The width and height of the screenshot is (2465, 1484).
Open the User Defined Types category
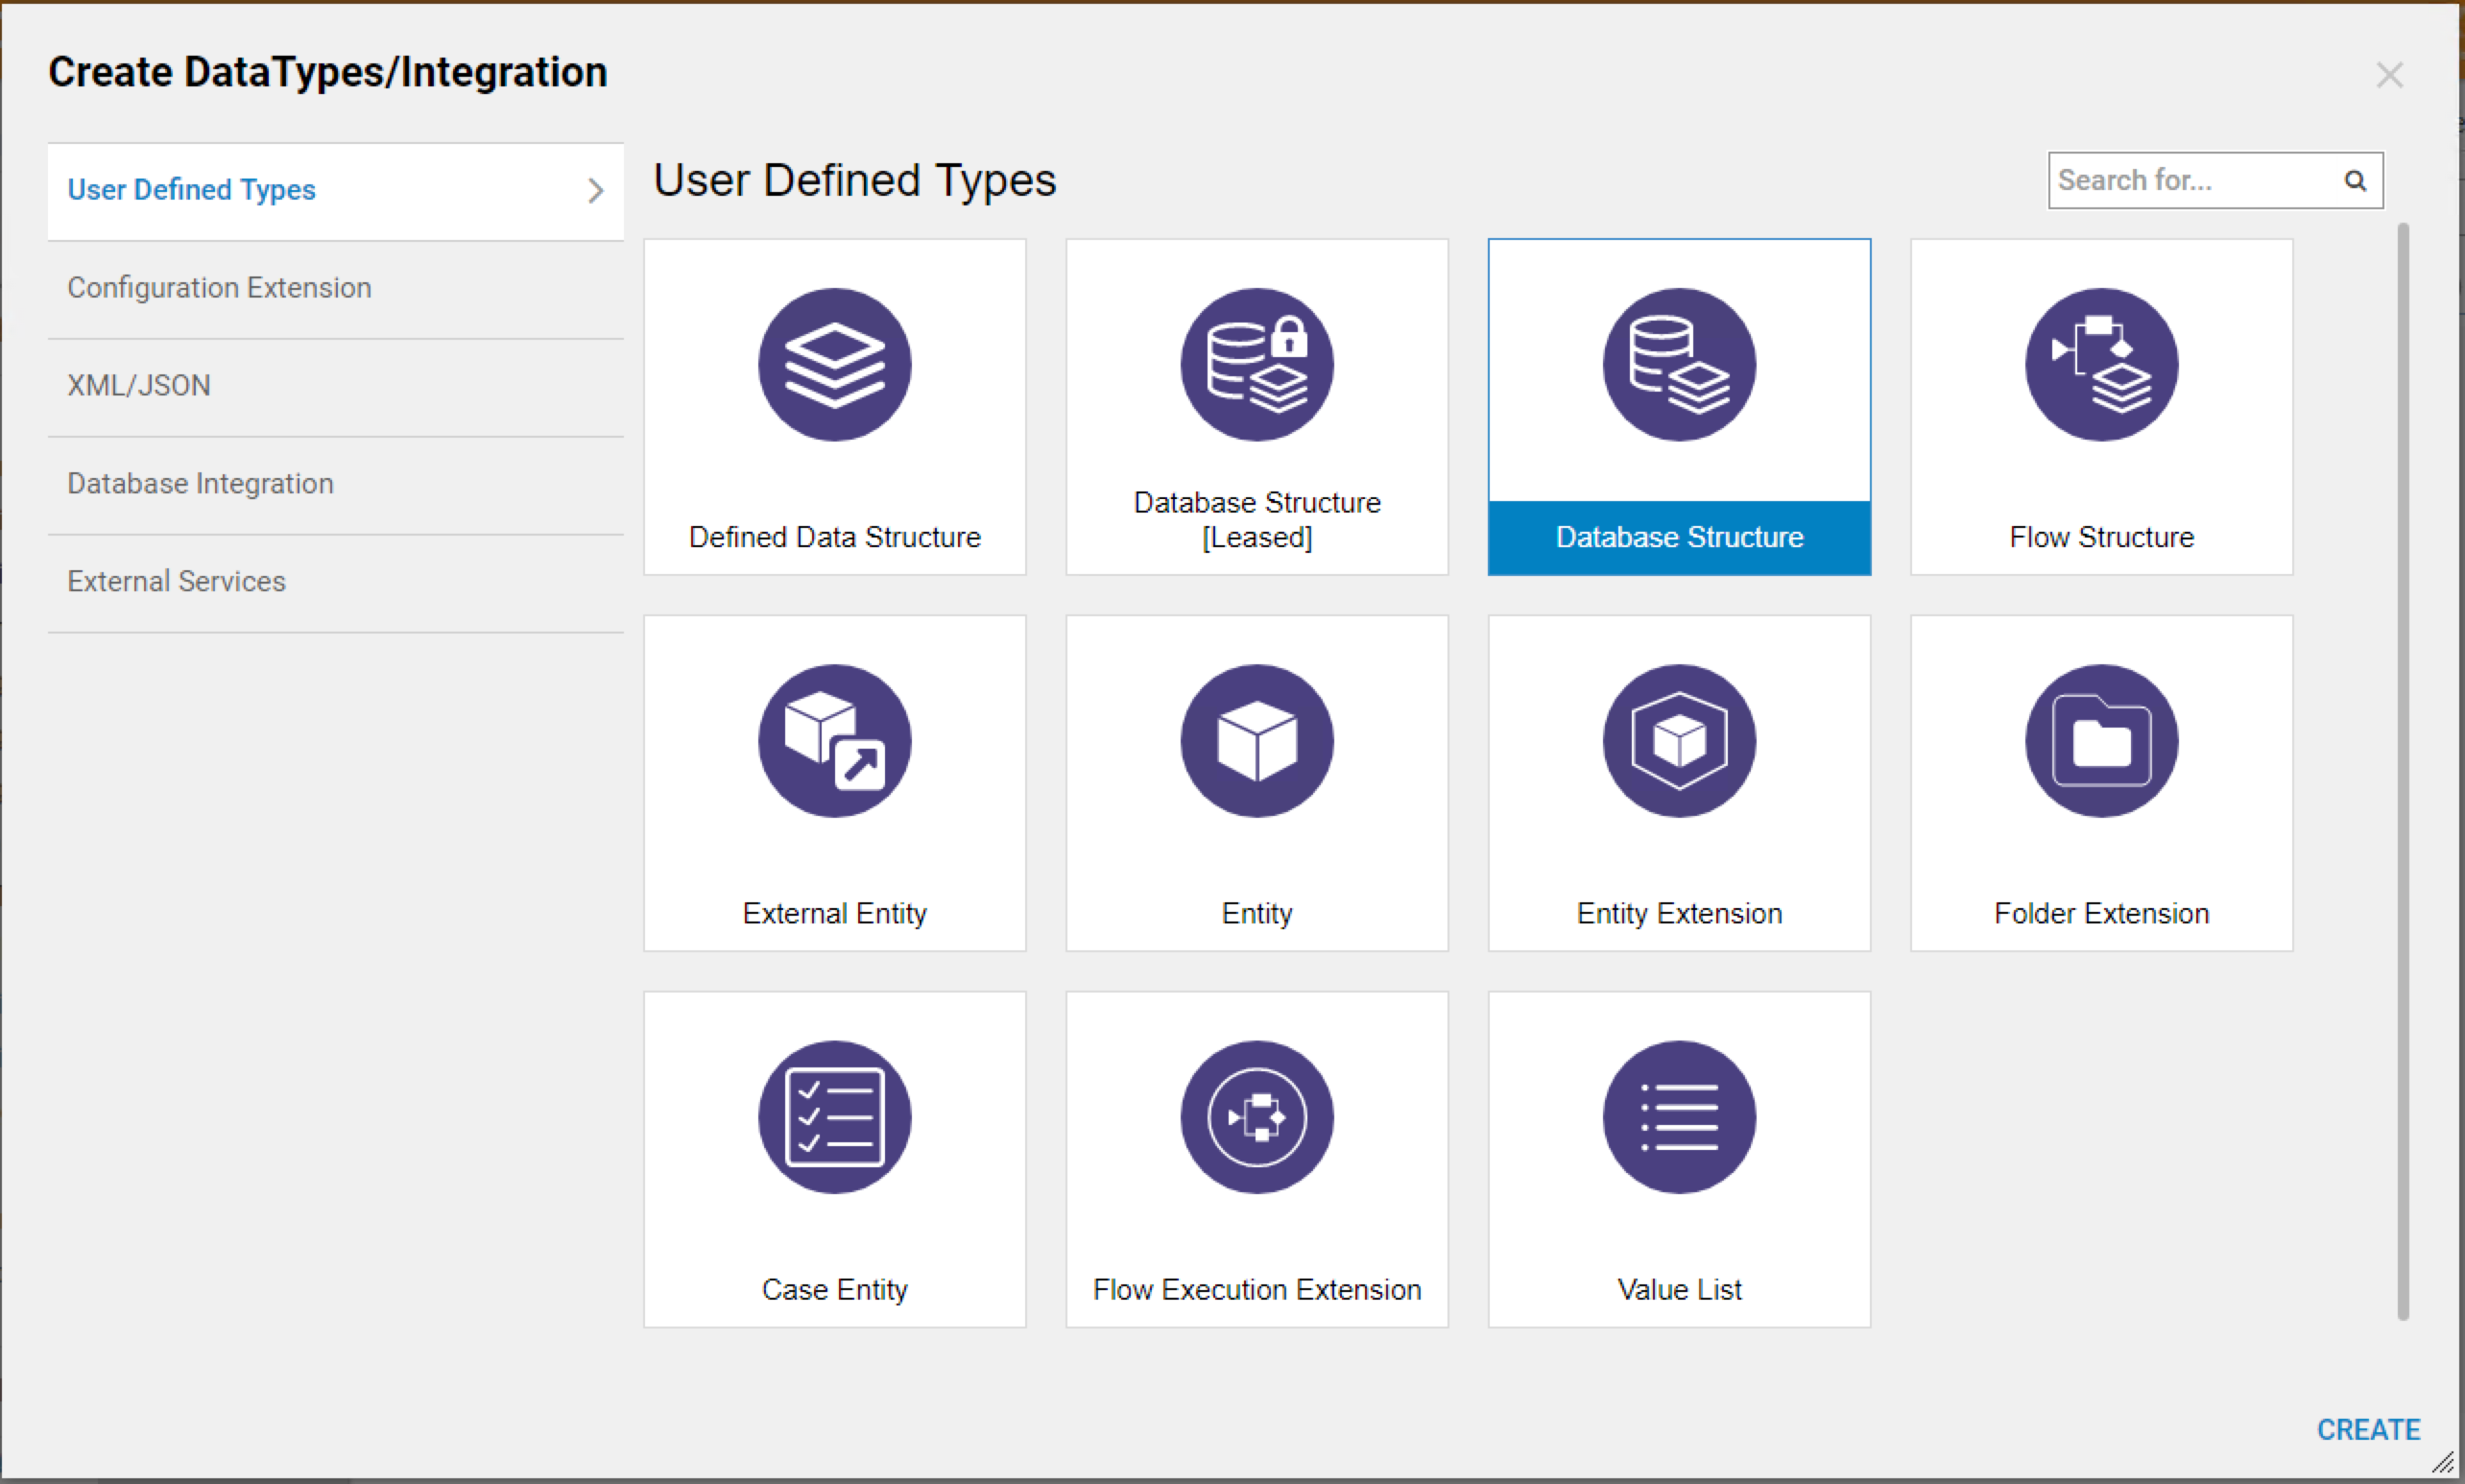(x=335, y=191)
